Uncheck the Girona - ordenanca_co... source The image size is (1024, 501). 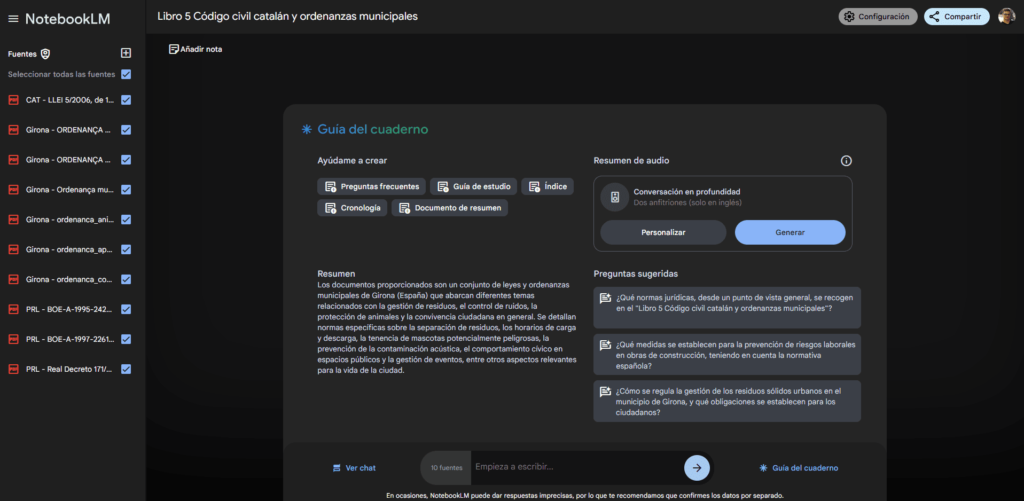126,279
